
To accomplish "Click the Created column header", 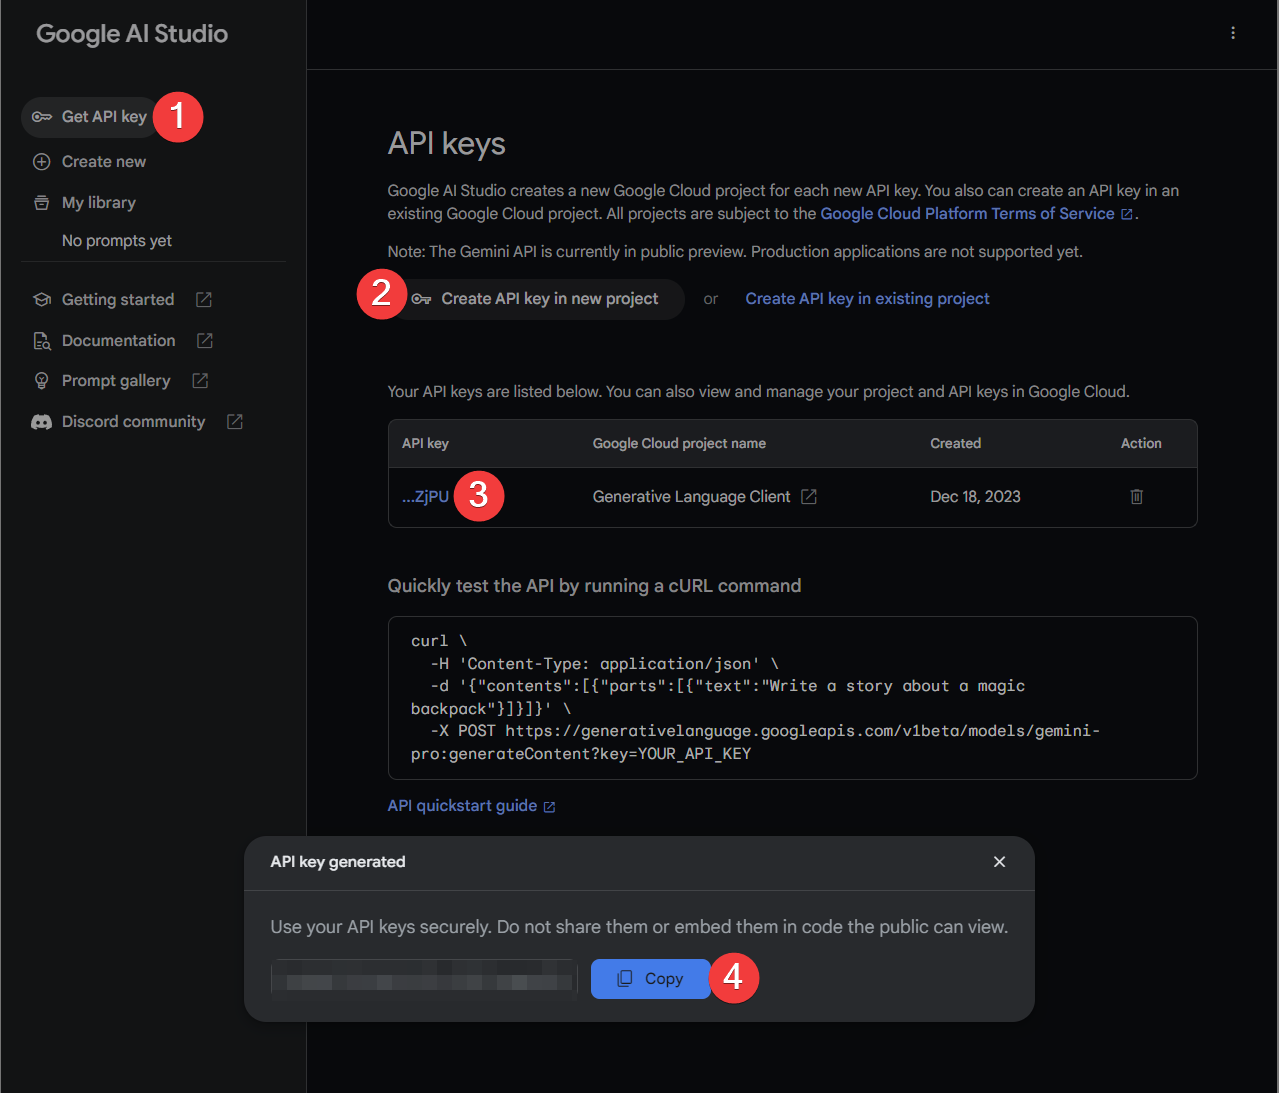I will 955,443.
